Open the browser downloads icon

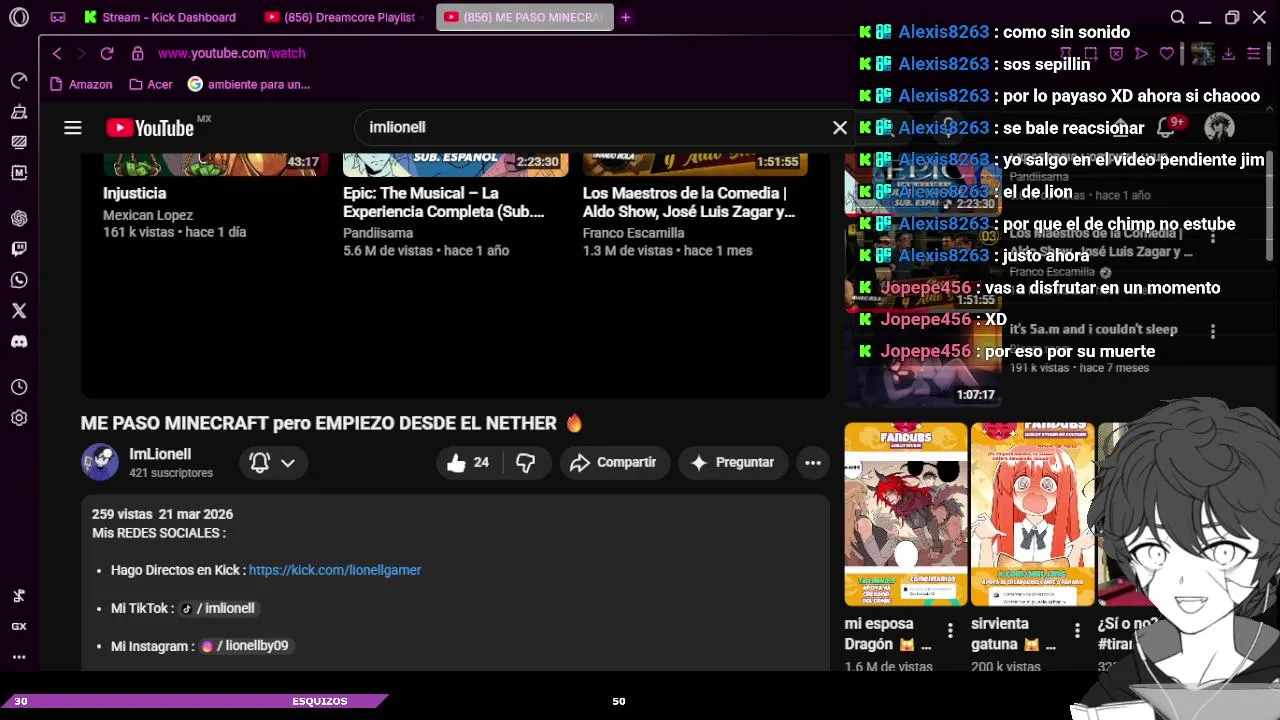[x=1228, y=53]
